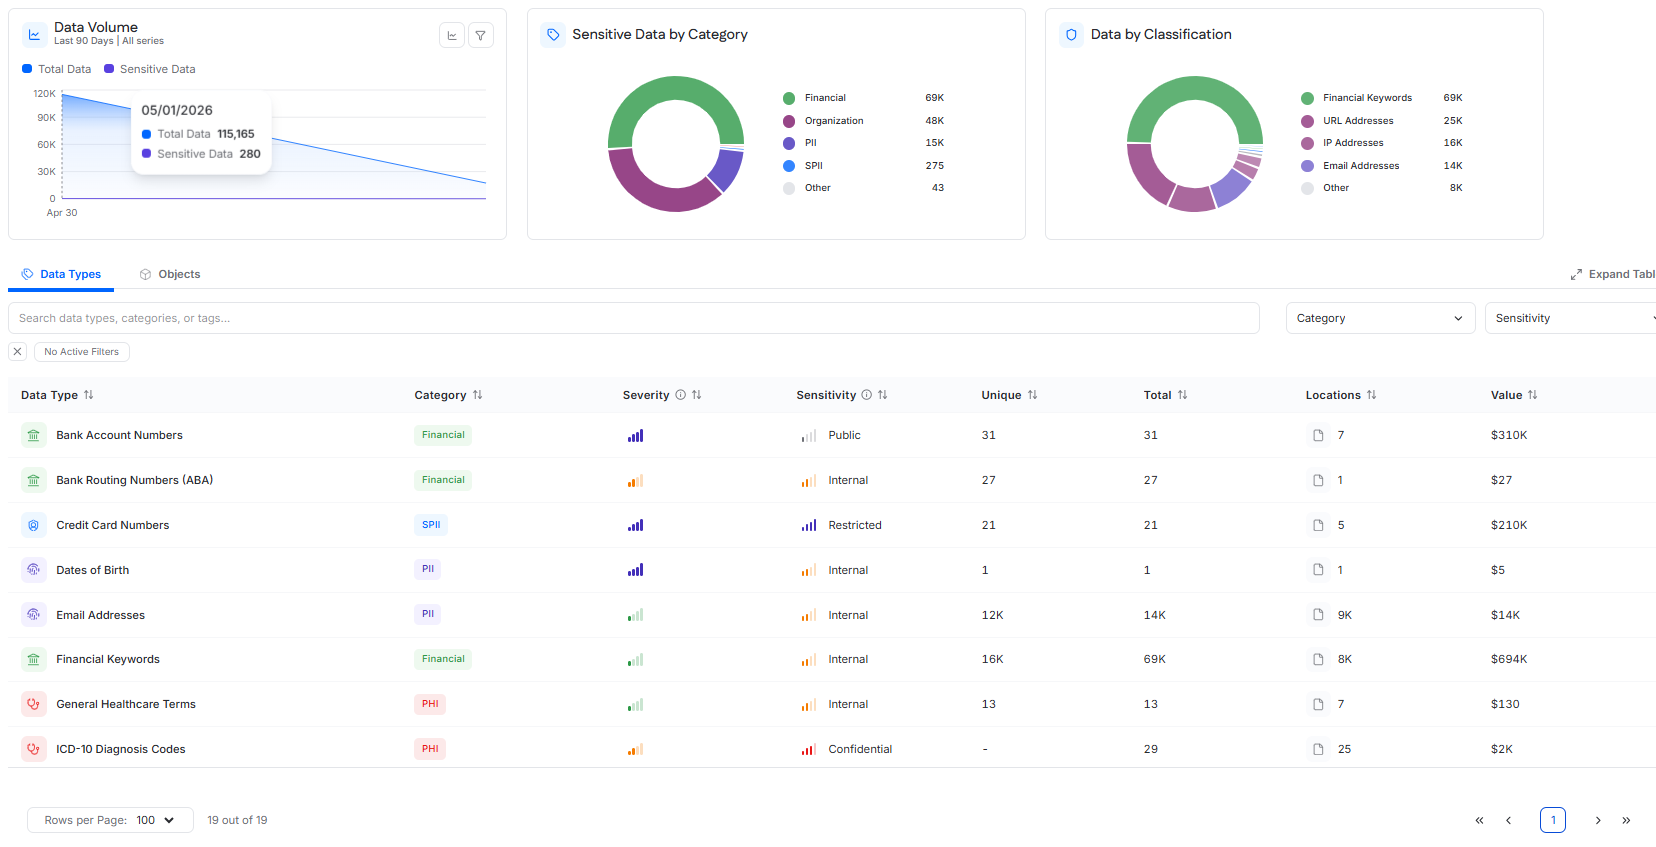Switch to the Objects tab
Image resolution: width=1656 pixels, height=847 pixels.
pyautogui.click(x=170, y=274)
